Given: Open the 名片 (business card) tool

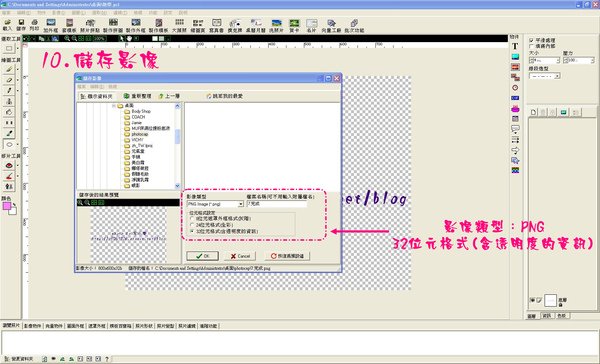Looking at the screenshot, I should coord(311,25).
